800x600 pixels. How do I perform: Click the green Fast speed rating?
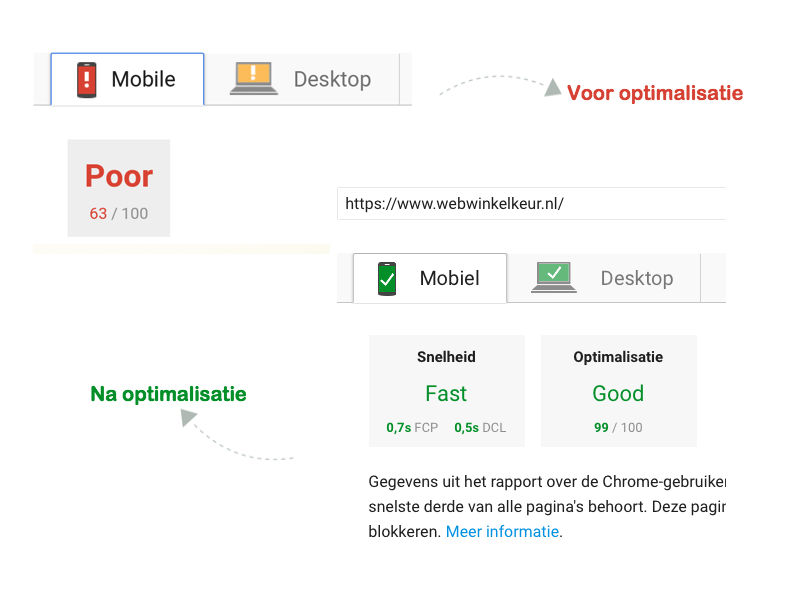click(446, 393)
